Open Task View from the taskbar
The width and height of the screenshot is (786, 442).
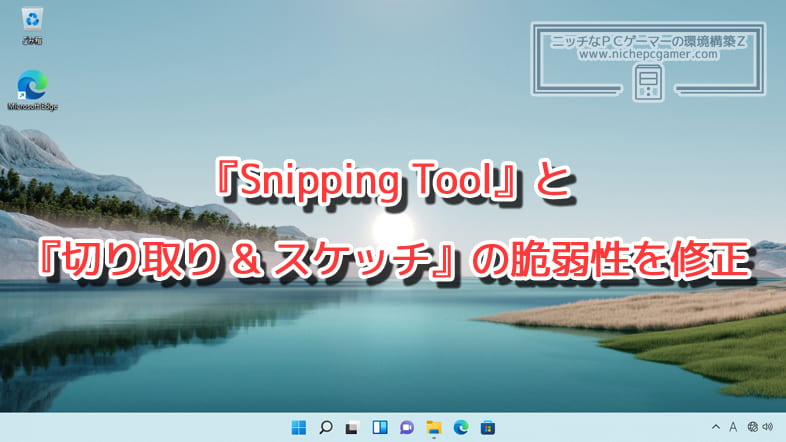[x=352, y=427]
